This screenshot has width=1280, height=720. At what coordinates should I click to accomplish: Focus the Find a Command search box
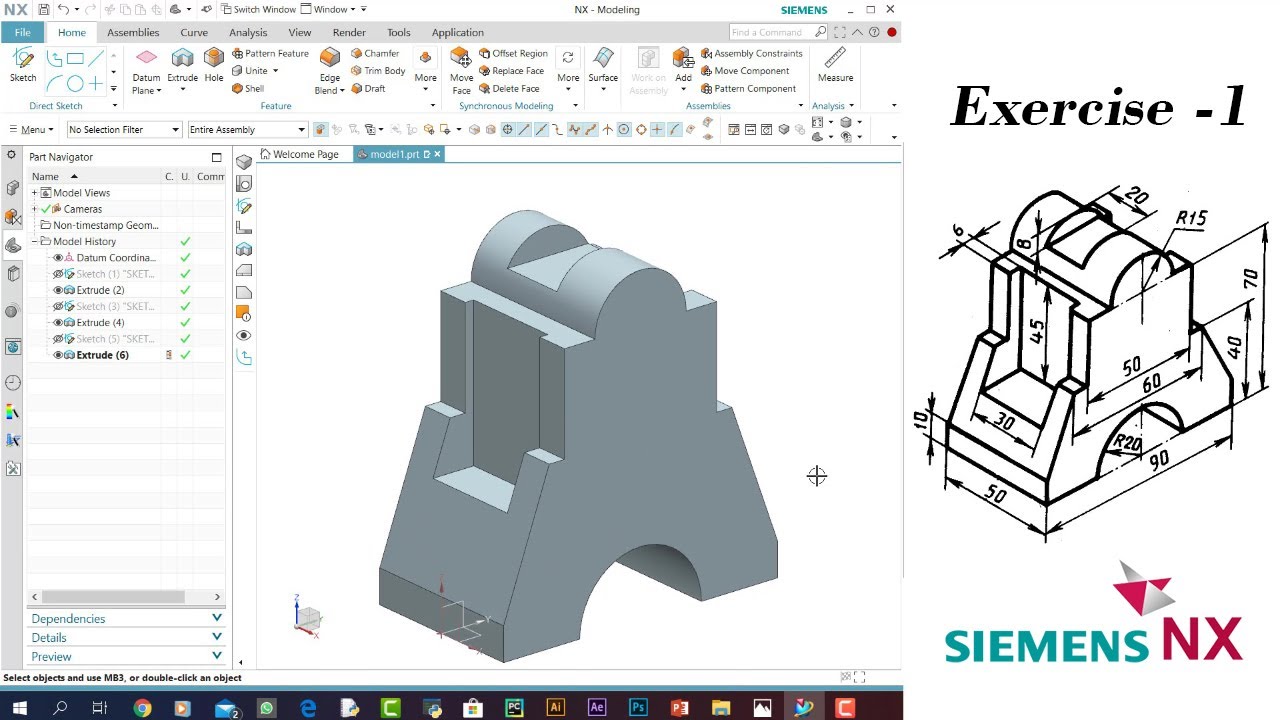[x=780, y=33]
